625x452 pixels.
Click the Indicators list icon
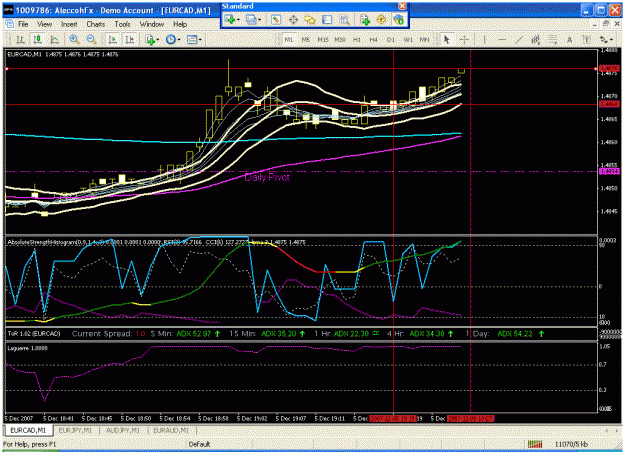click(150, 39)
